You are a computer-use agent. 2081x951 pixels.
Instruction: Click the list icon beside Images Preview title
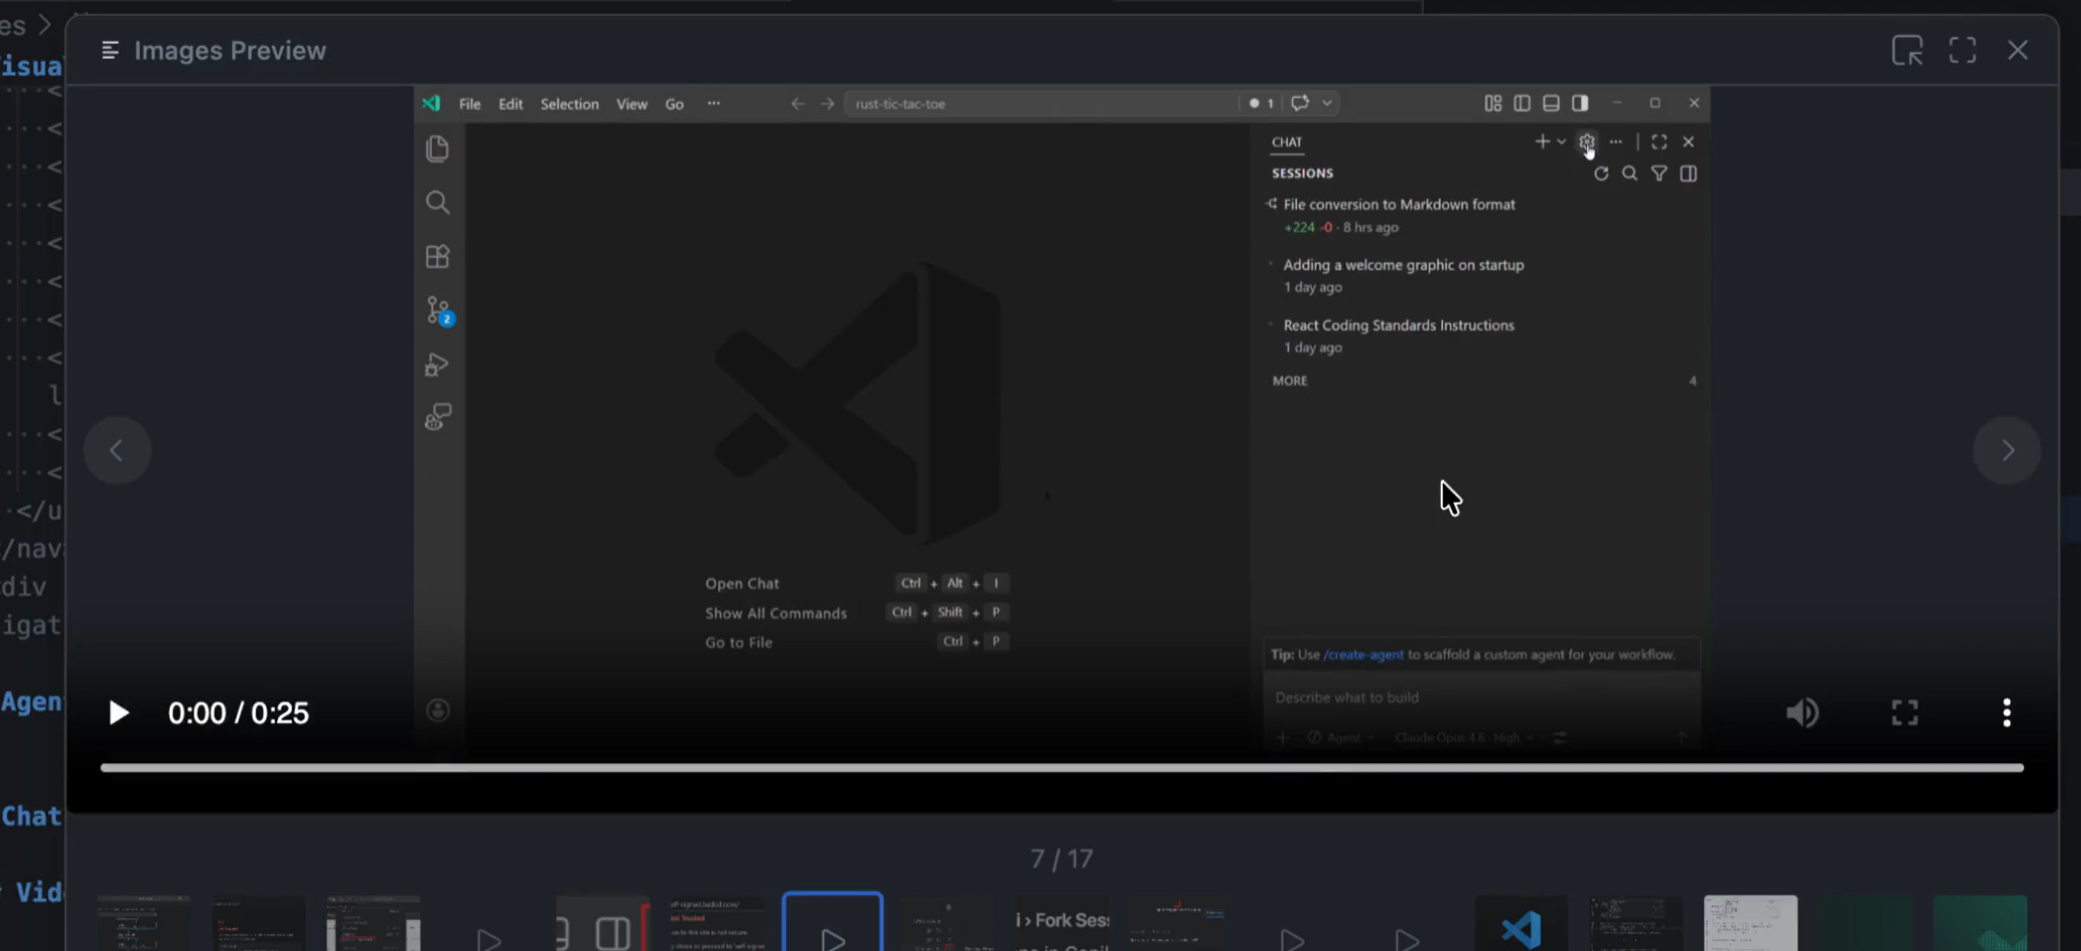(x=110, y=50)
